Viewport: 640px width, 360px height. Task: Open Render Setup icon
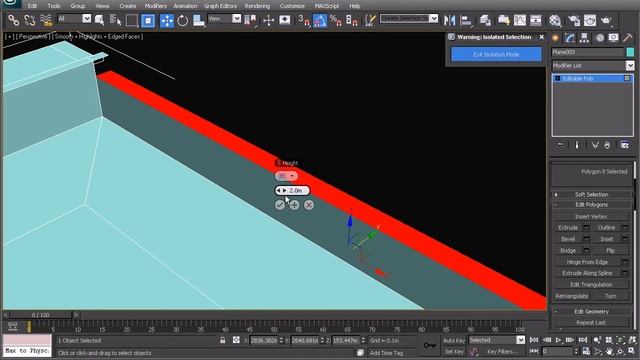point(575,20)
